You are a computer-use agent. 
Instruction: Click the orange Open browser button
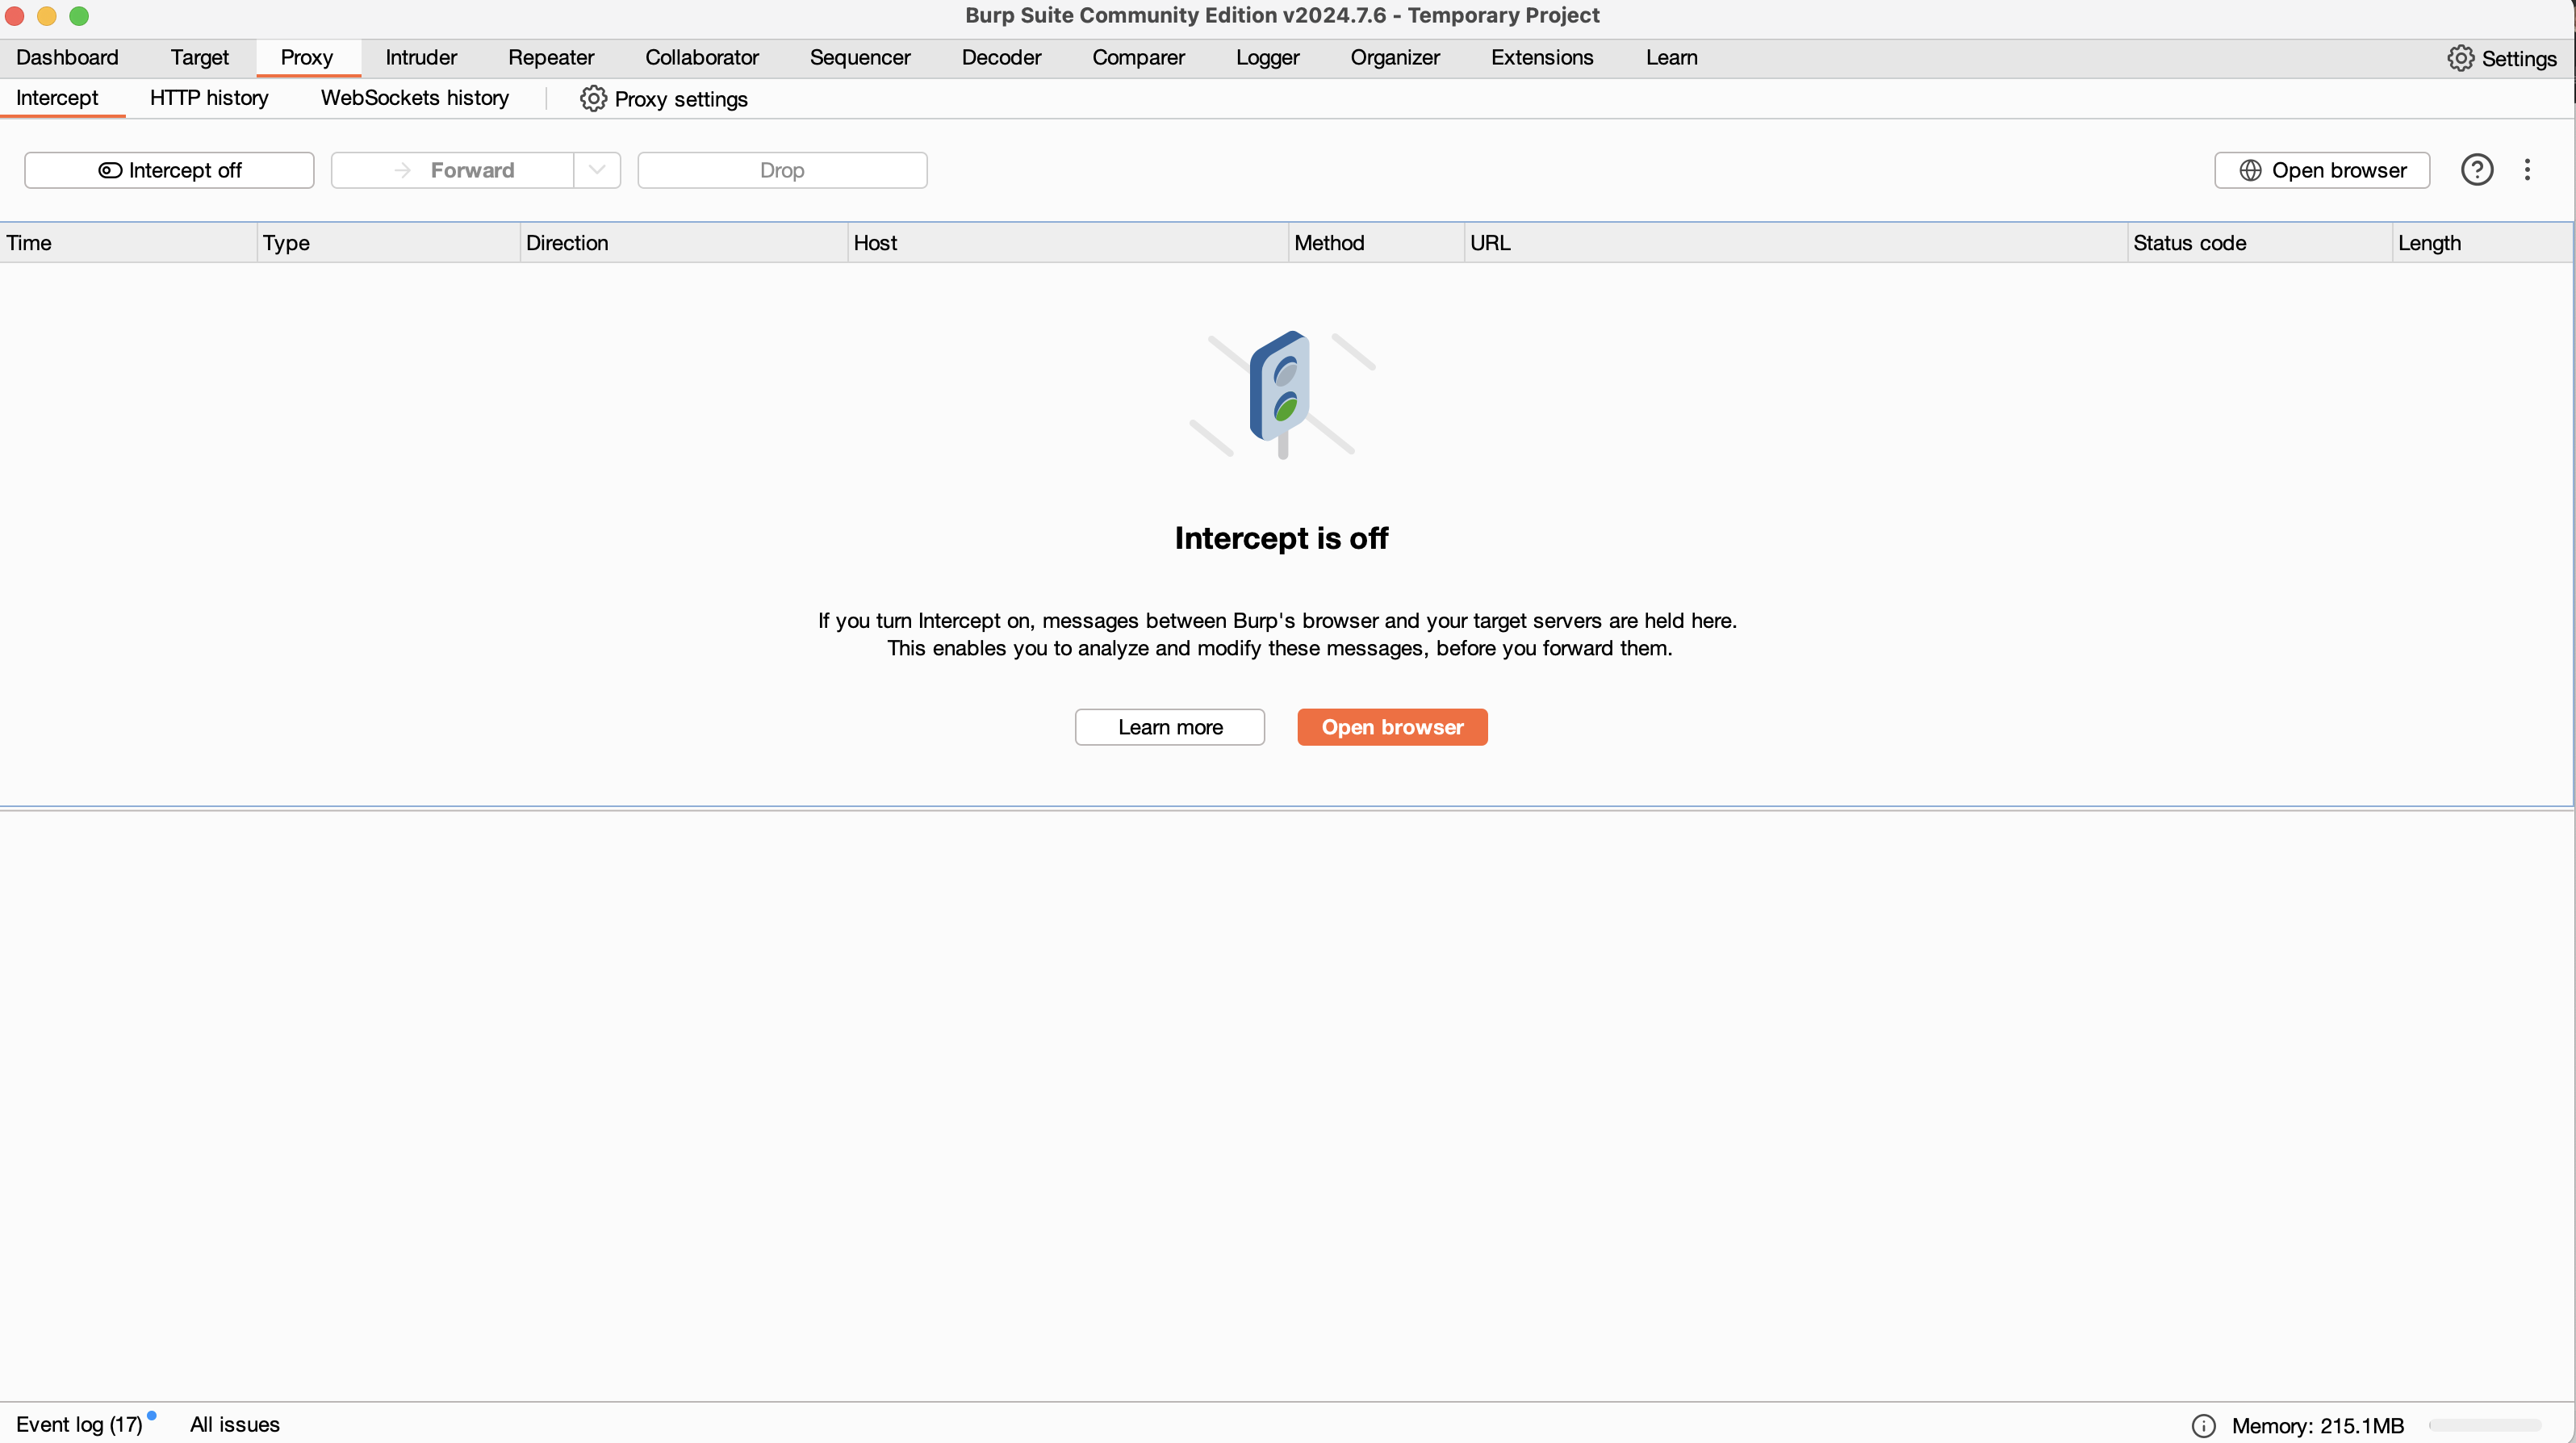click(x=1392, y=727)
